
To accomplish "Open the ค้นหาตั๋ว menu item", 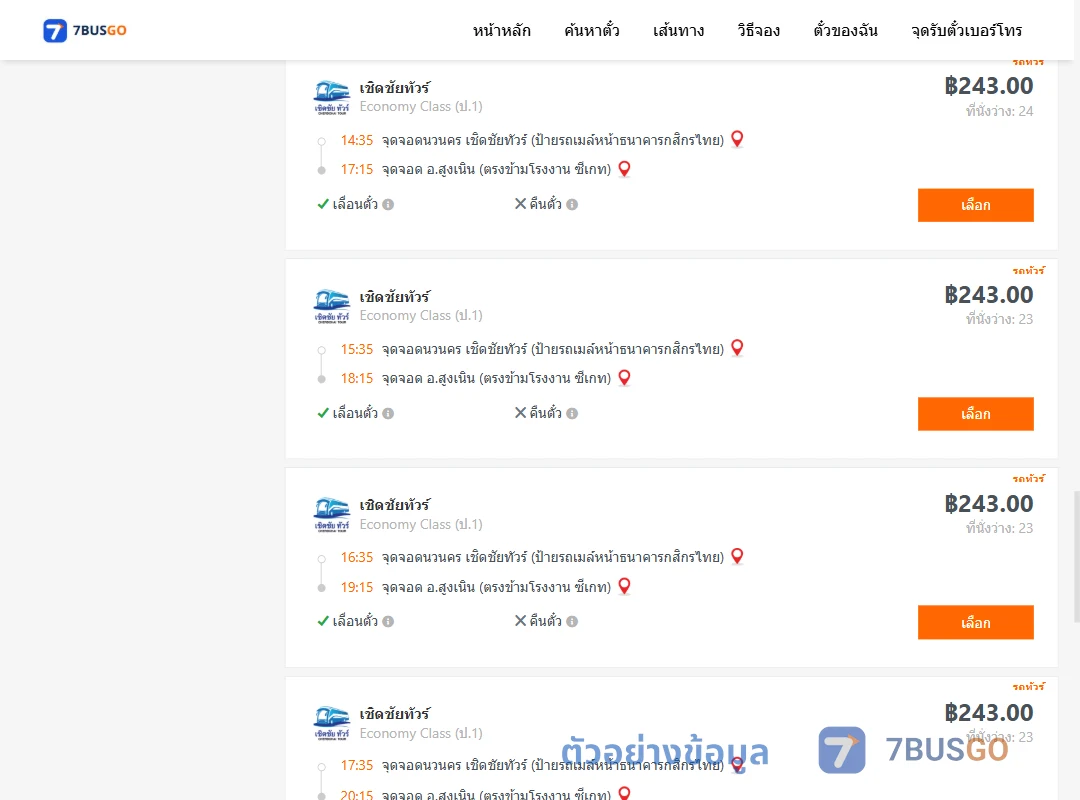I will [x=592, y=30].
